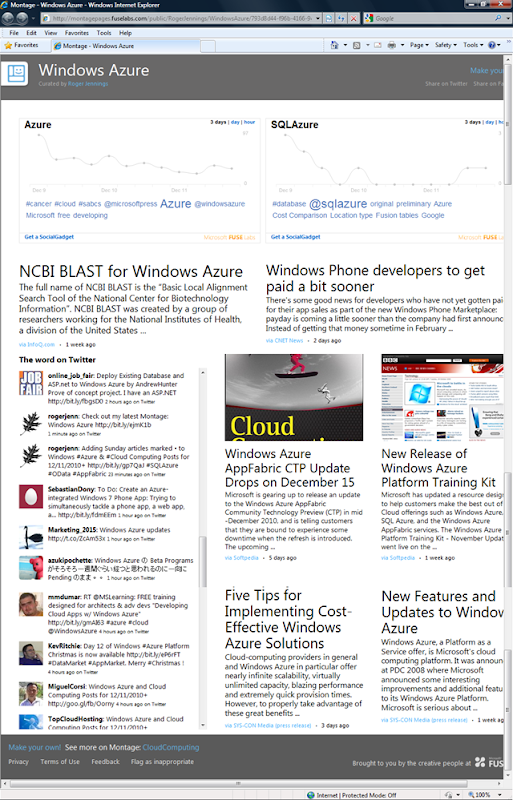Click the SebastianDony egg avatar
Viewport: 513px width, 800px height.
coord(31,496)
